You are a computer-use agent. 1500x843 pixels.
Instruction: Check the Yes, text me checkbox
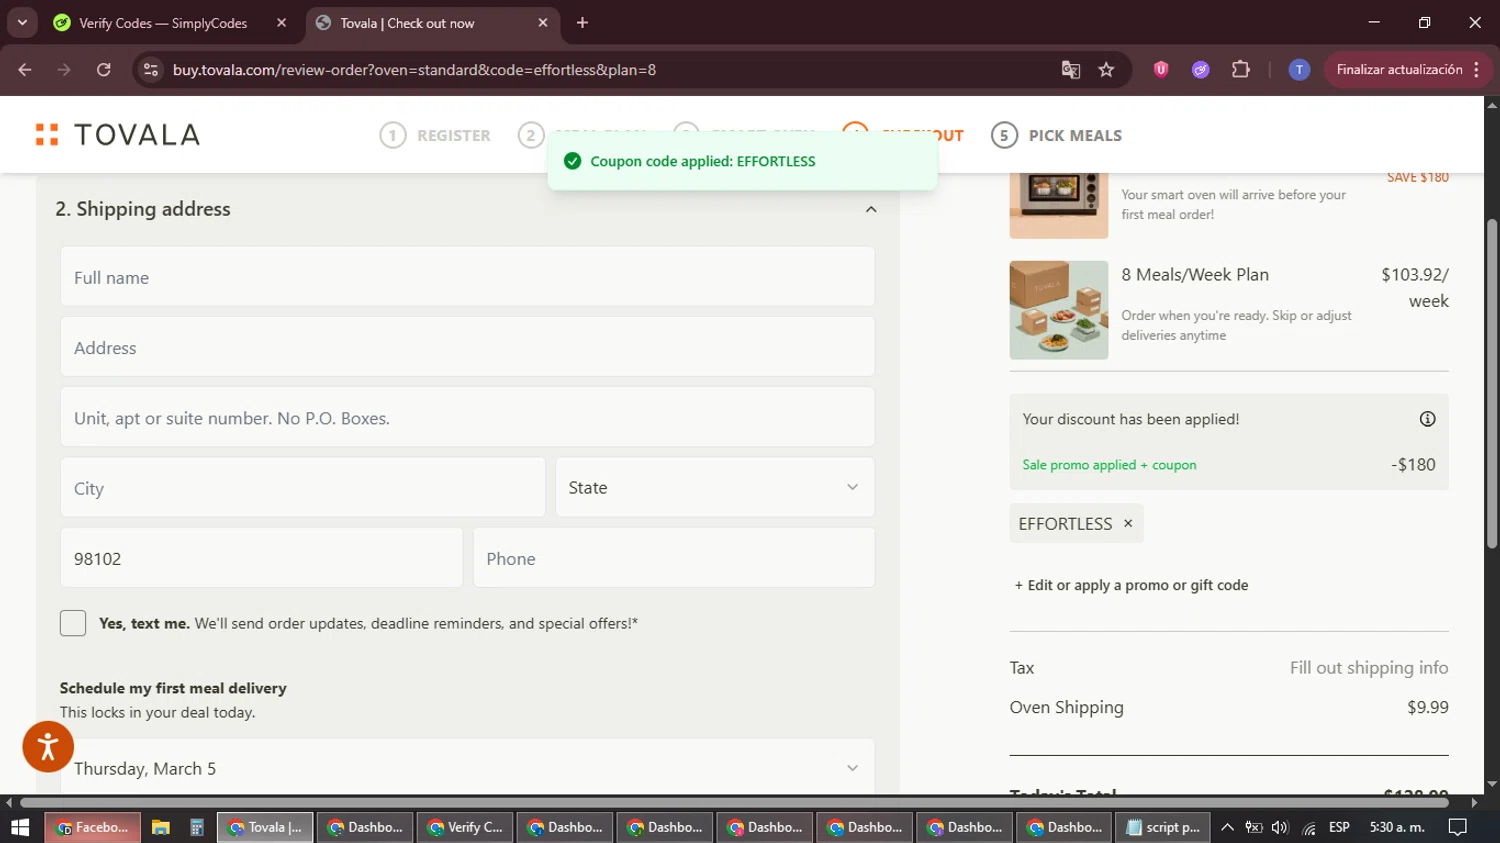click(73, 623)
